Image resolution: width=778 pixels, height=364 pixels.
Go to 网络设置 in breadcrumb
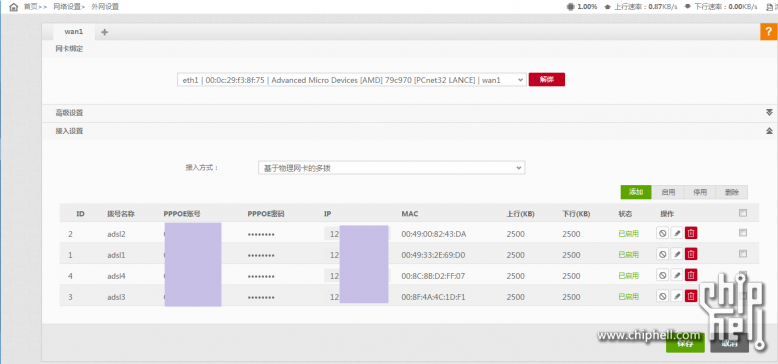tap(66, 7)
